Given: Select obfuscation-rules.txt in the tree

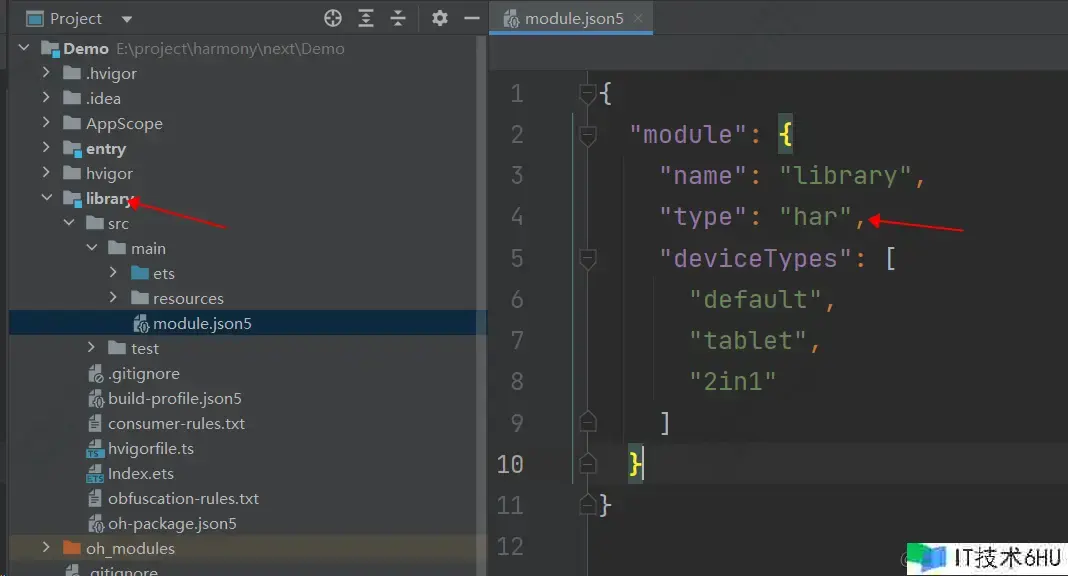Looking at the screenshot, I should coord(183,498).
